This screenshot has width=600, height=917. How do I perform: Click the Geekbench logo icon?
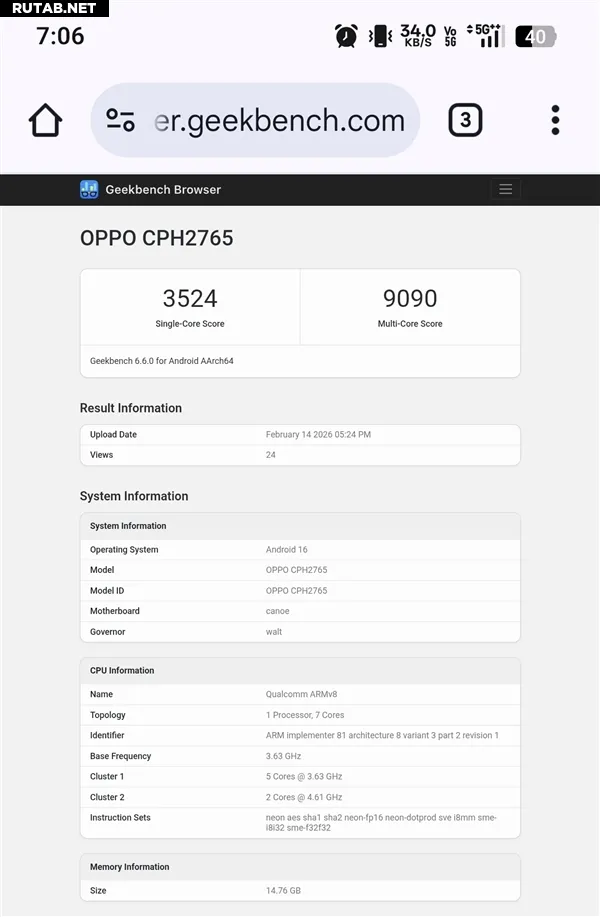89,189
